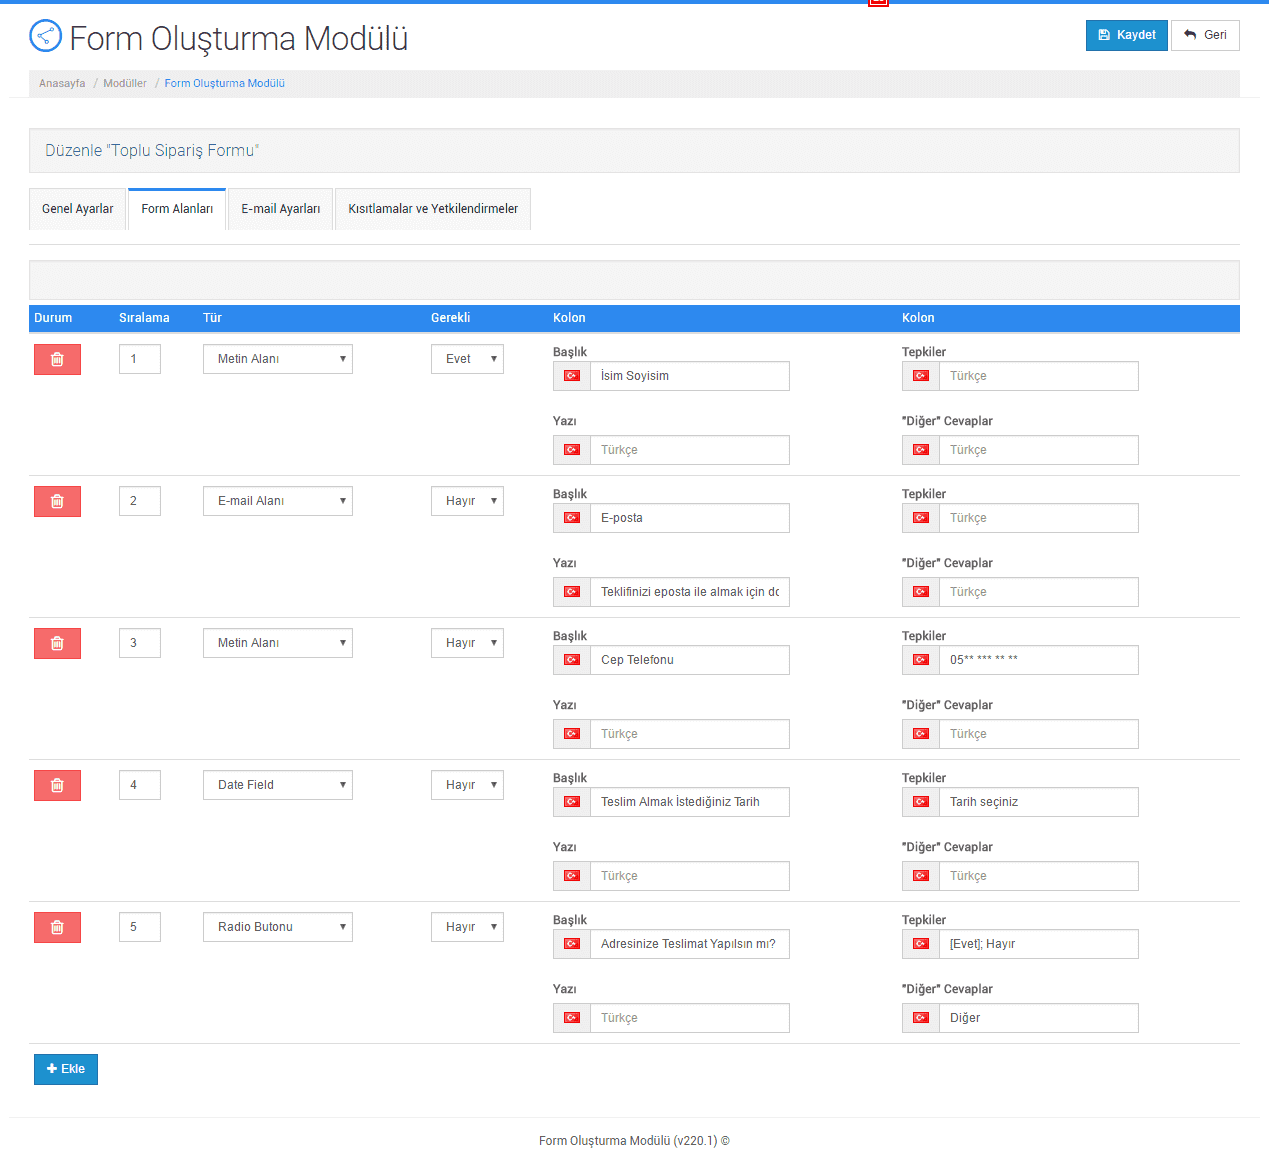Open the E-mail Ayarları tab
Viewport: 1269px width, 1159px height.
(281, 209)
